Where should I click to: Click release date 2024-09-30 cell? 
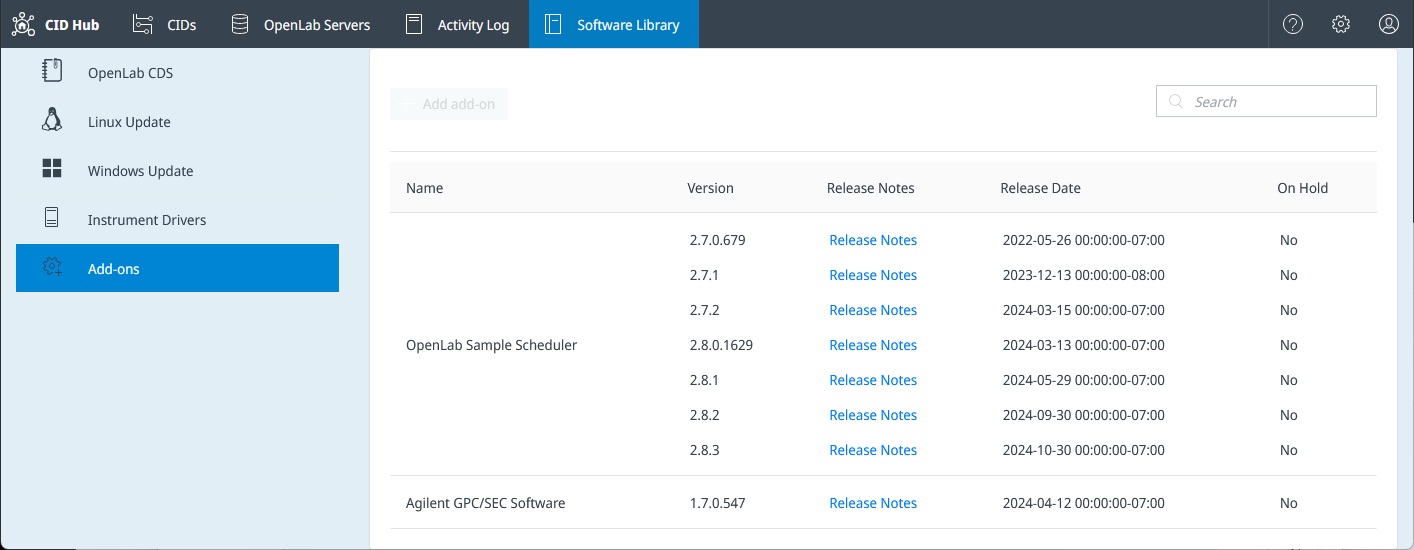[1083, 415]
